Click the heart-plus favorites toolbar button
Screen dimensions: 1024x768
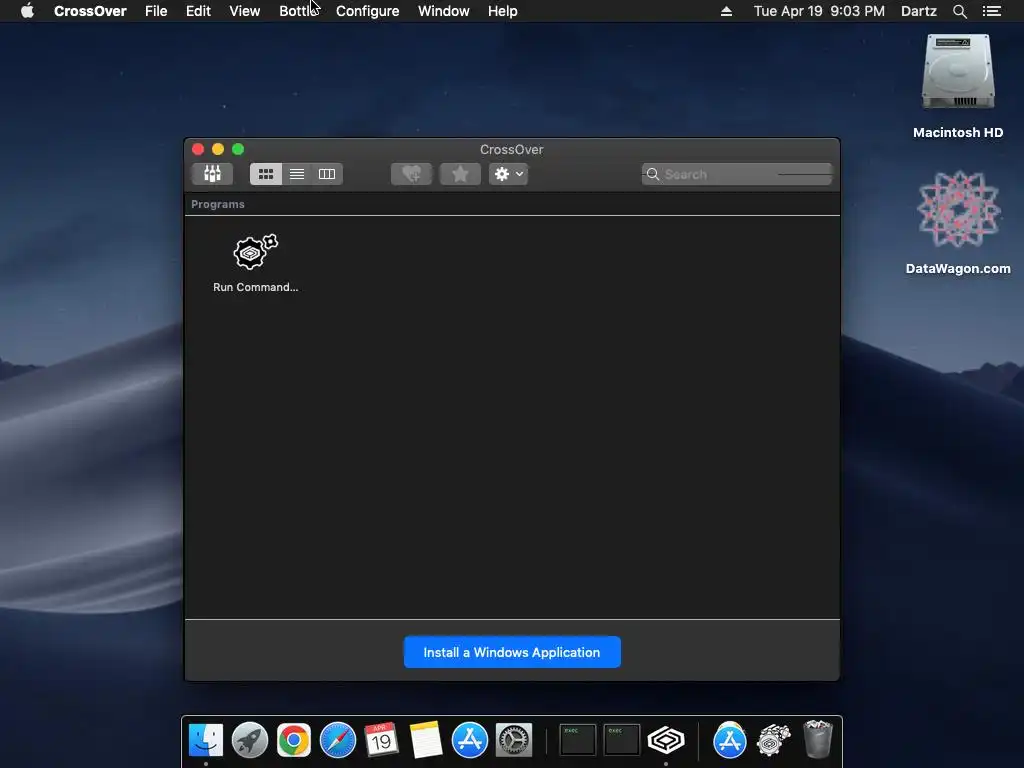coord(411,174)
